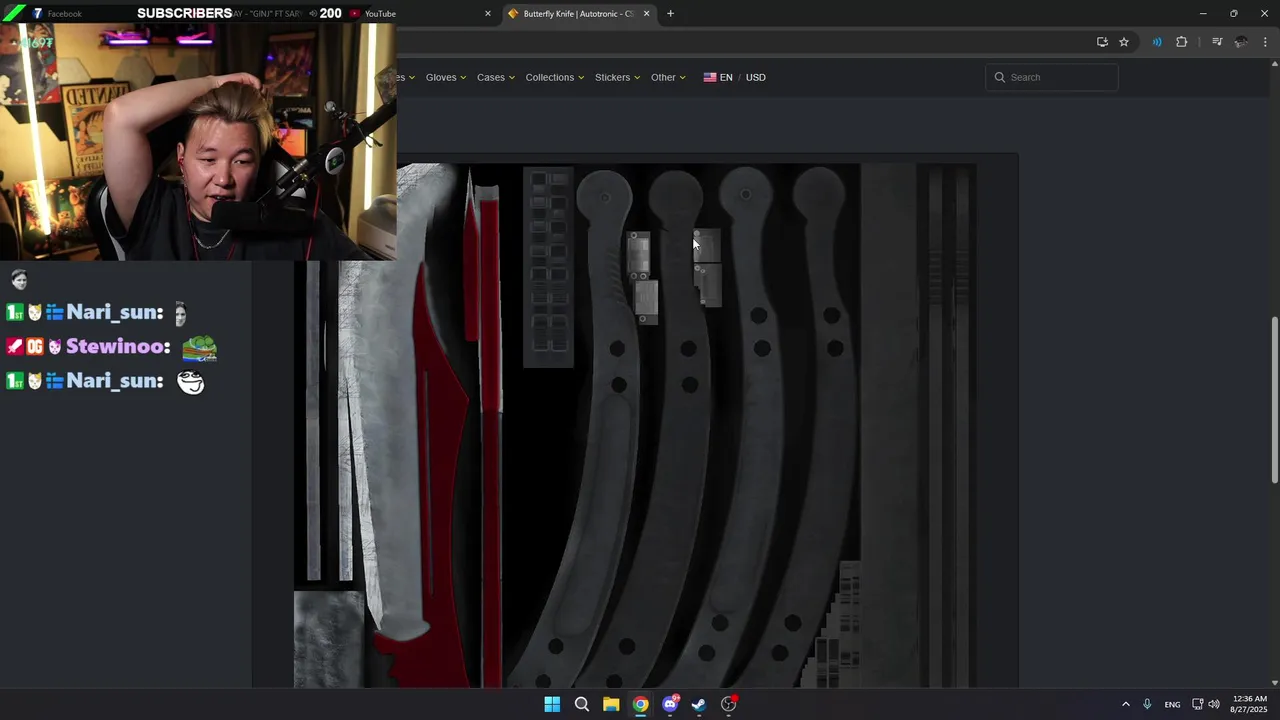This screenshot has width=1280, height=720.
Task: Open the clock showing 12:36 AM
Action: [1249, 704]
